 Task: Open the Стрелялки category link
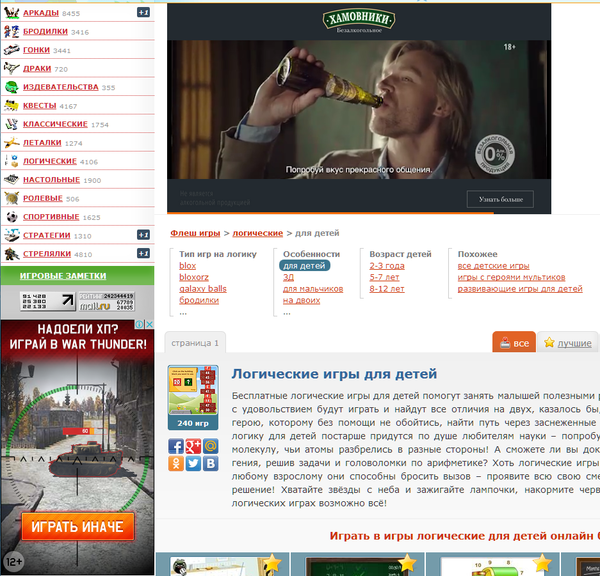[47, 254]
